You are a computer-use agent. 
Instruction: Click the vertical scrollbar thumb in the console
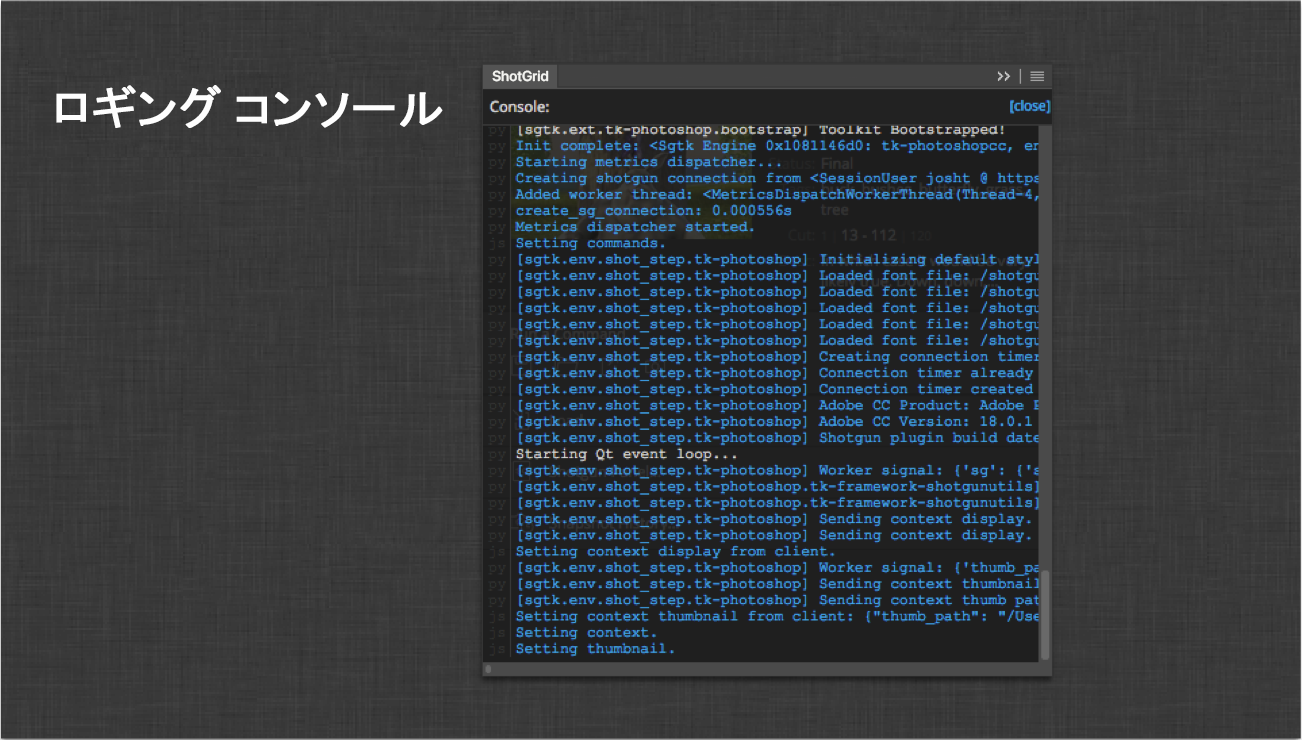coord(1045,615)
